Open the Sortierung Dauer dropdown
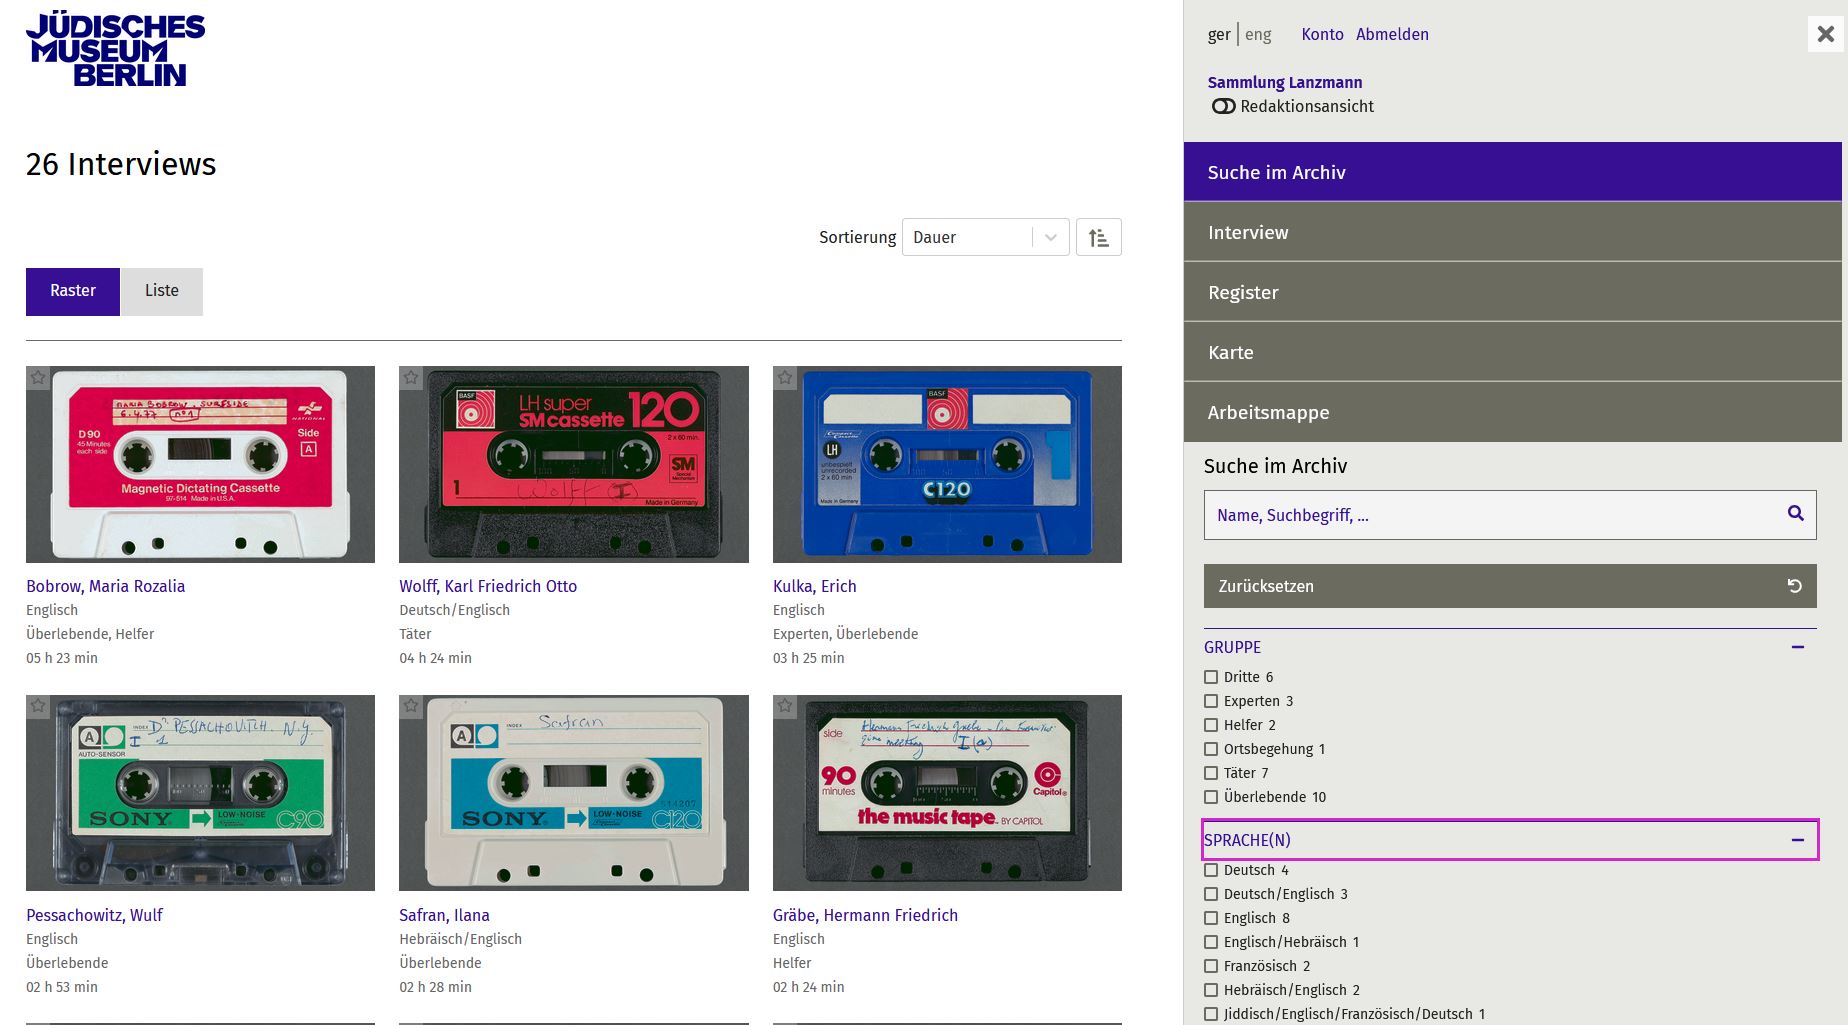Screen dimensions: 1848x1025 coord(985,238)
